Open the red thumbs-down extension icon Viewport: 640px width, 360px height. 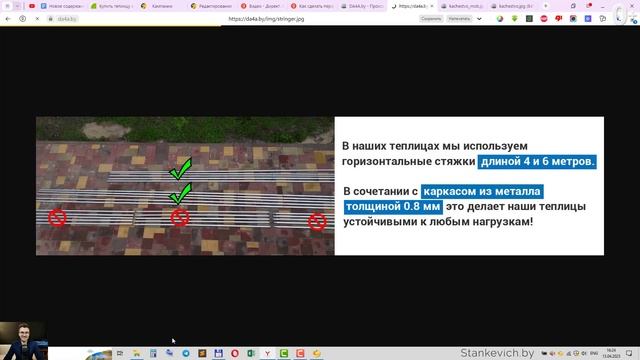click(x=558, y=19)
